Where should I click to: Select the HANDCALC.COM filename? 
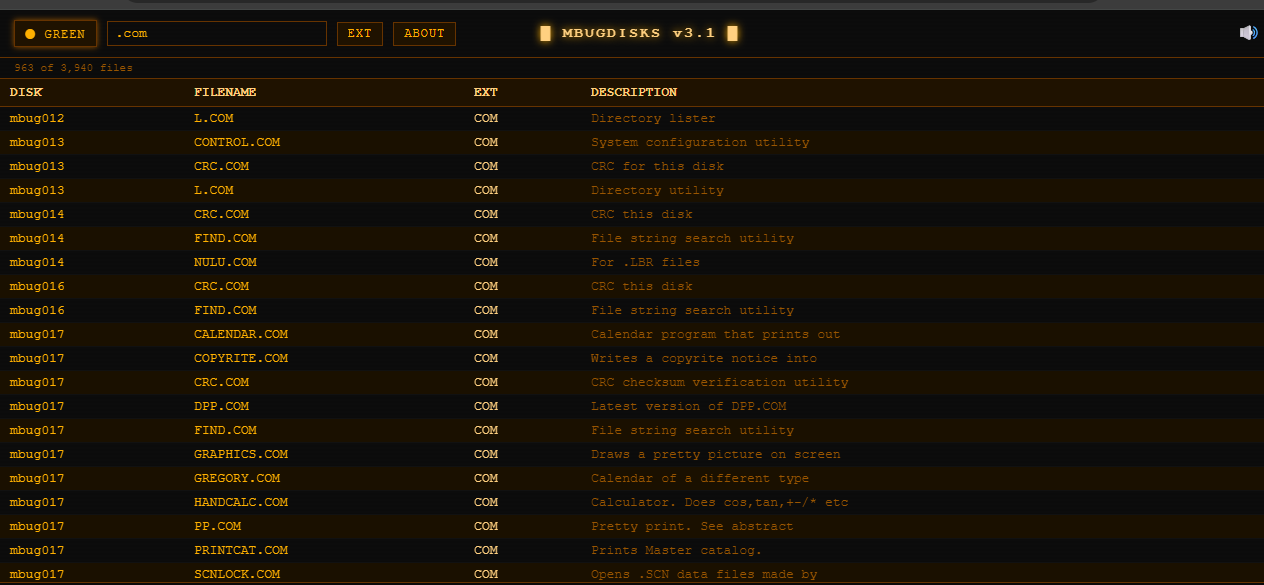[241, 502]
